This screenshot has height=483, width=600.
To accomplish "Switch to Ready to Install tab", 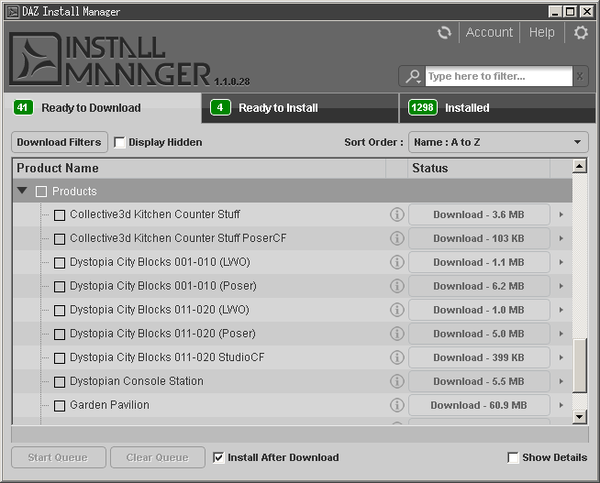I will pos(300,108).
